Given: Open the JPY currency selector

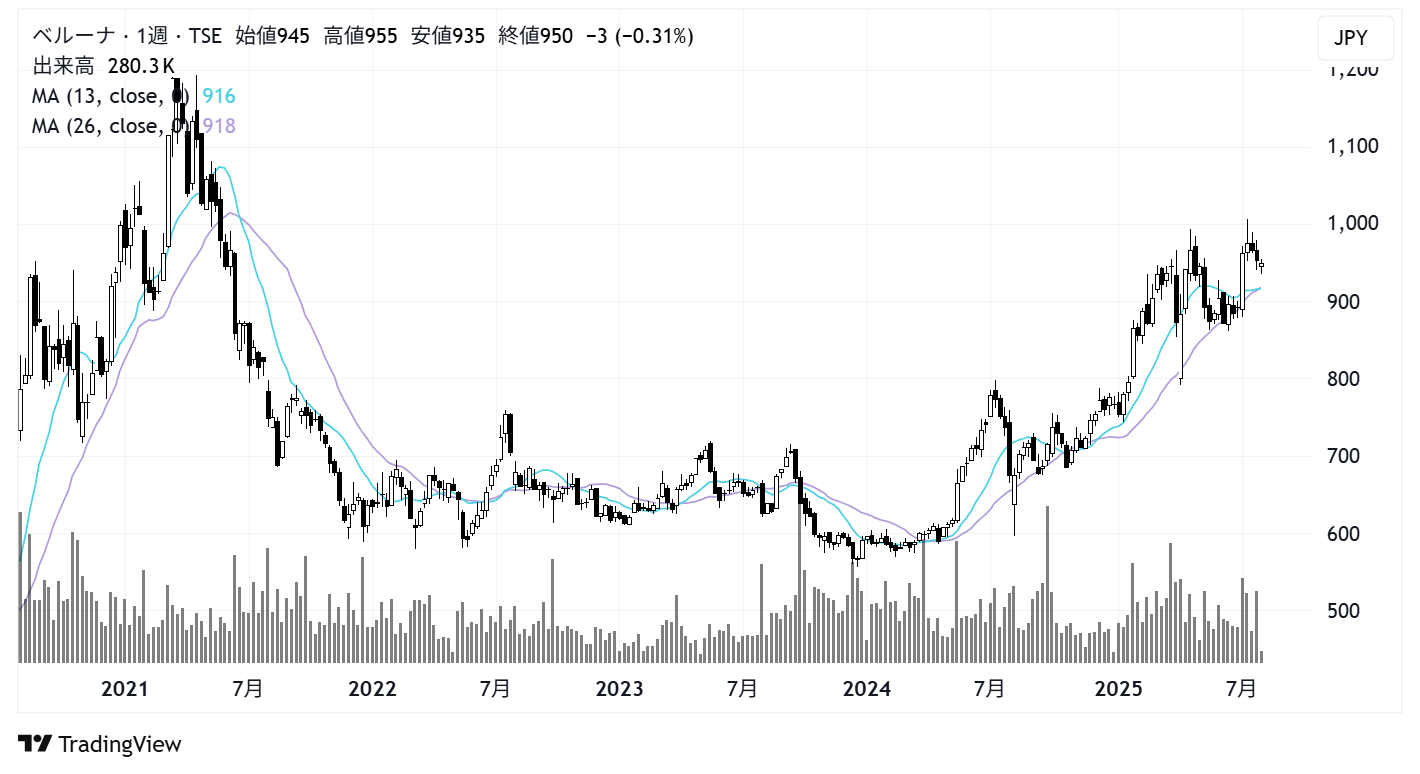Looking at the screenshot, I should 1350,40.
